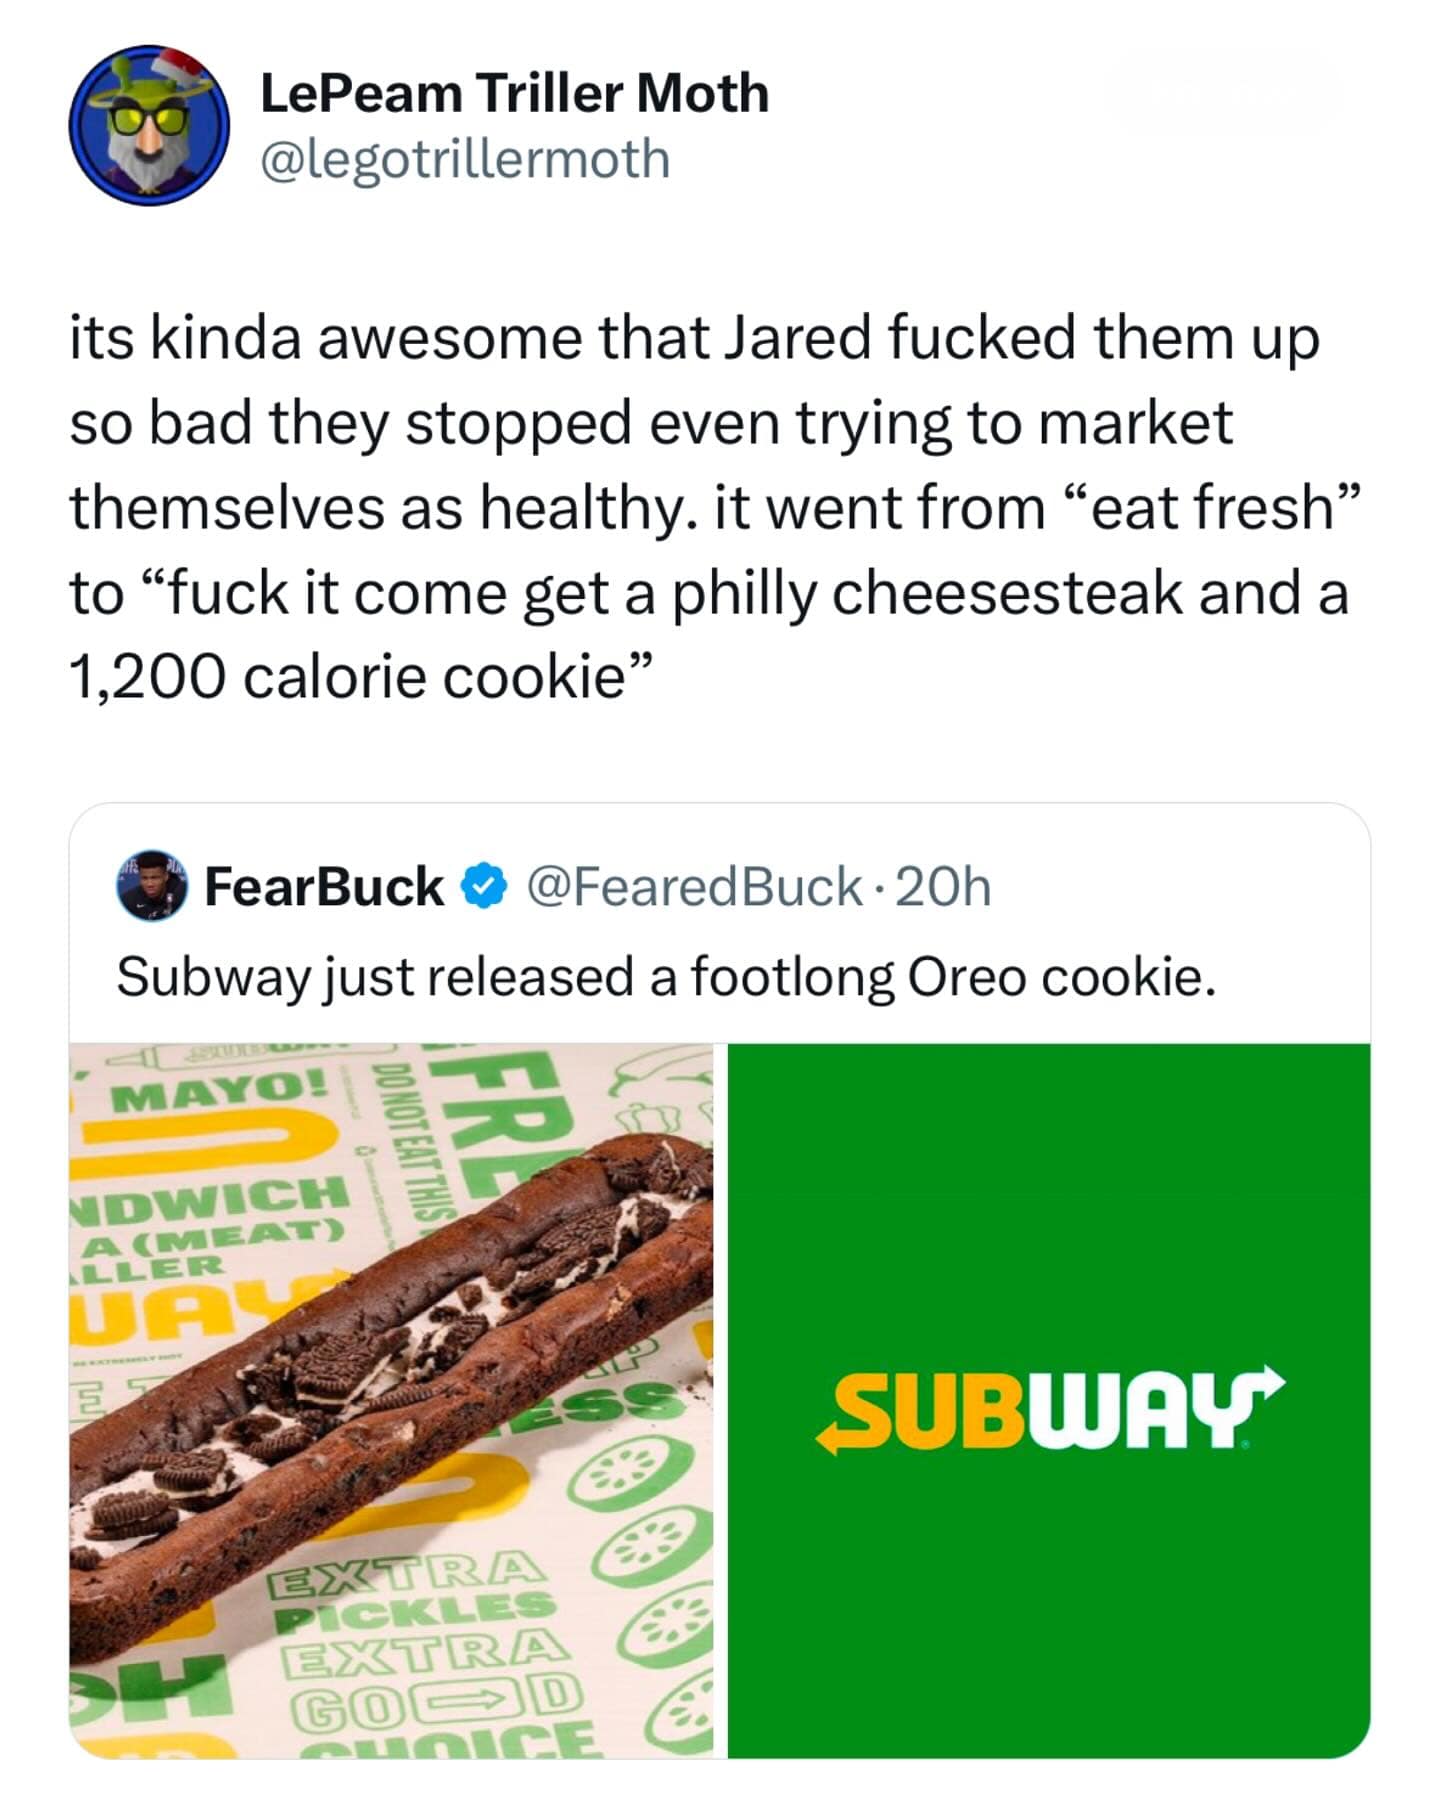The image size is (1440, 1798).
Task: Click FearBuck's blue verified badge
Action: [485, 887]
